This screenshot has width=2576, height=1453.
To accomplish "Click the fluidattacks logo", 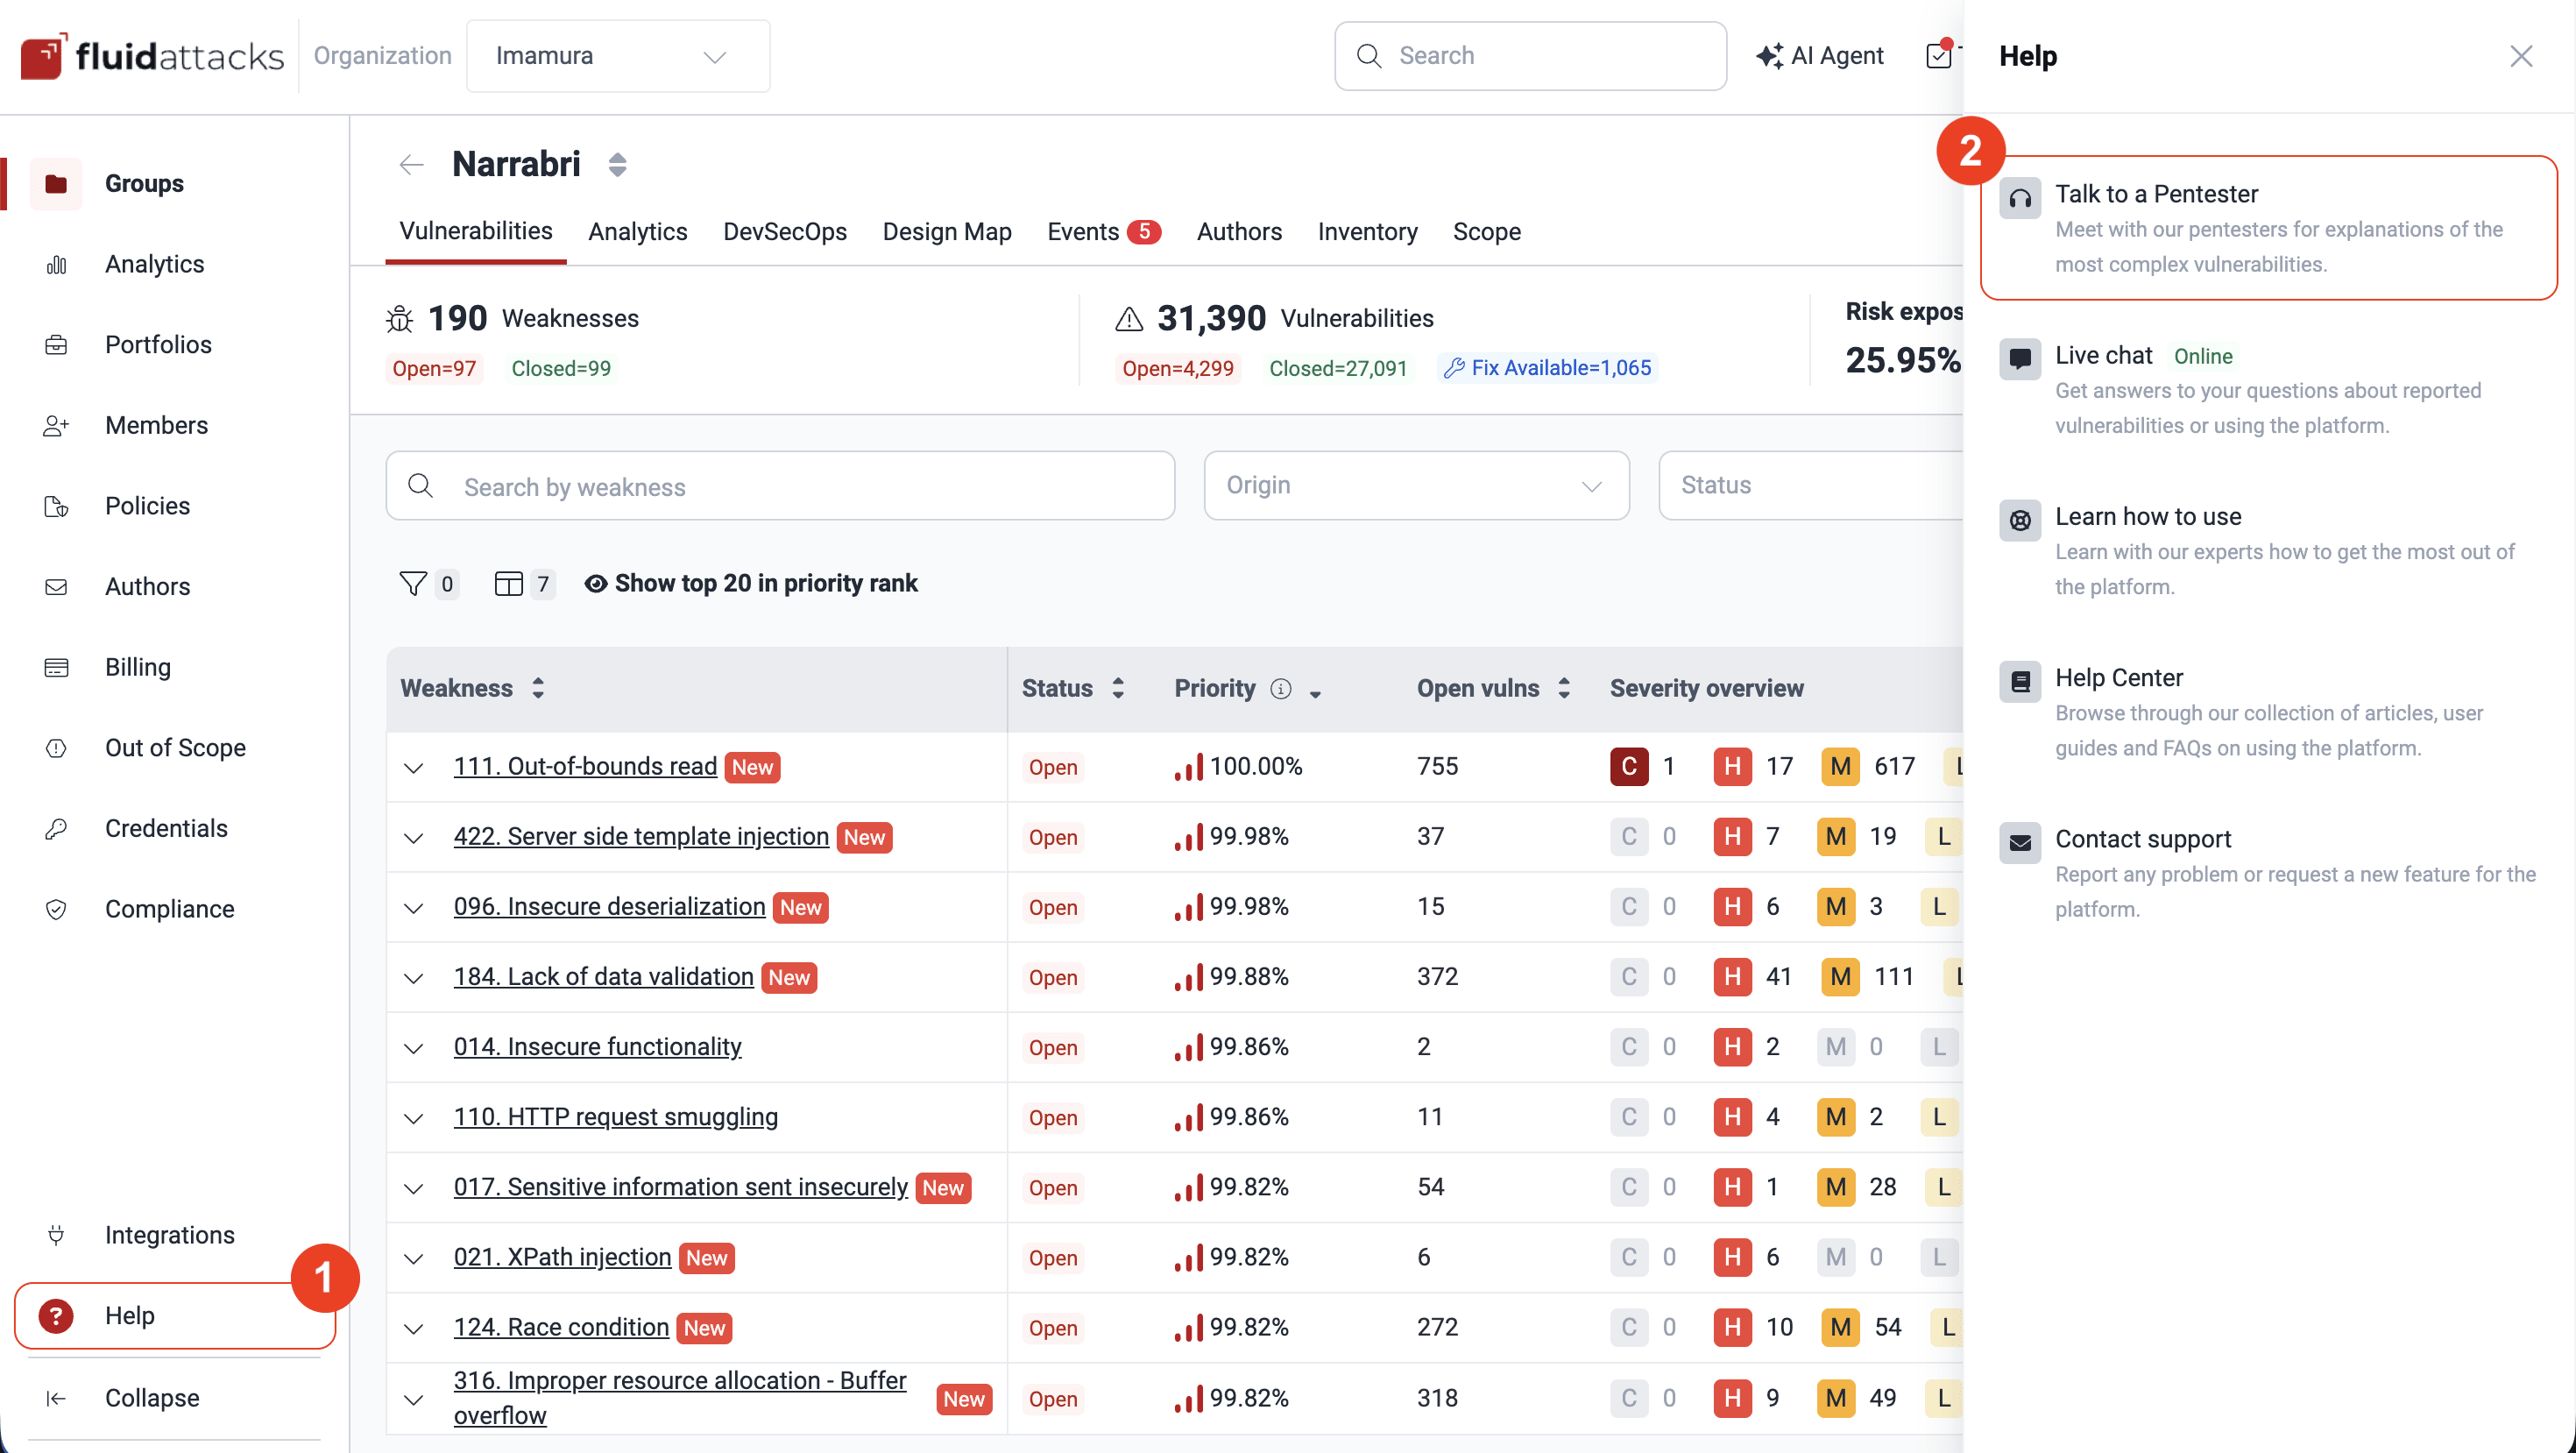I will pos(150,56).
